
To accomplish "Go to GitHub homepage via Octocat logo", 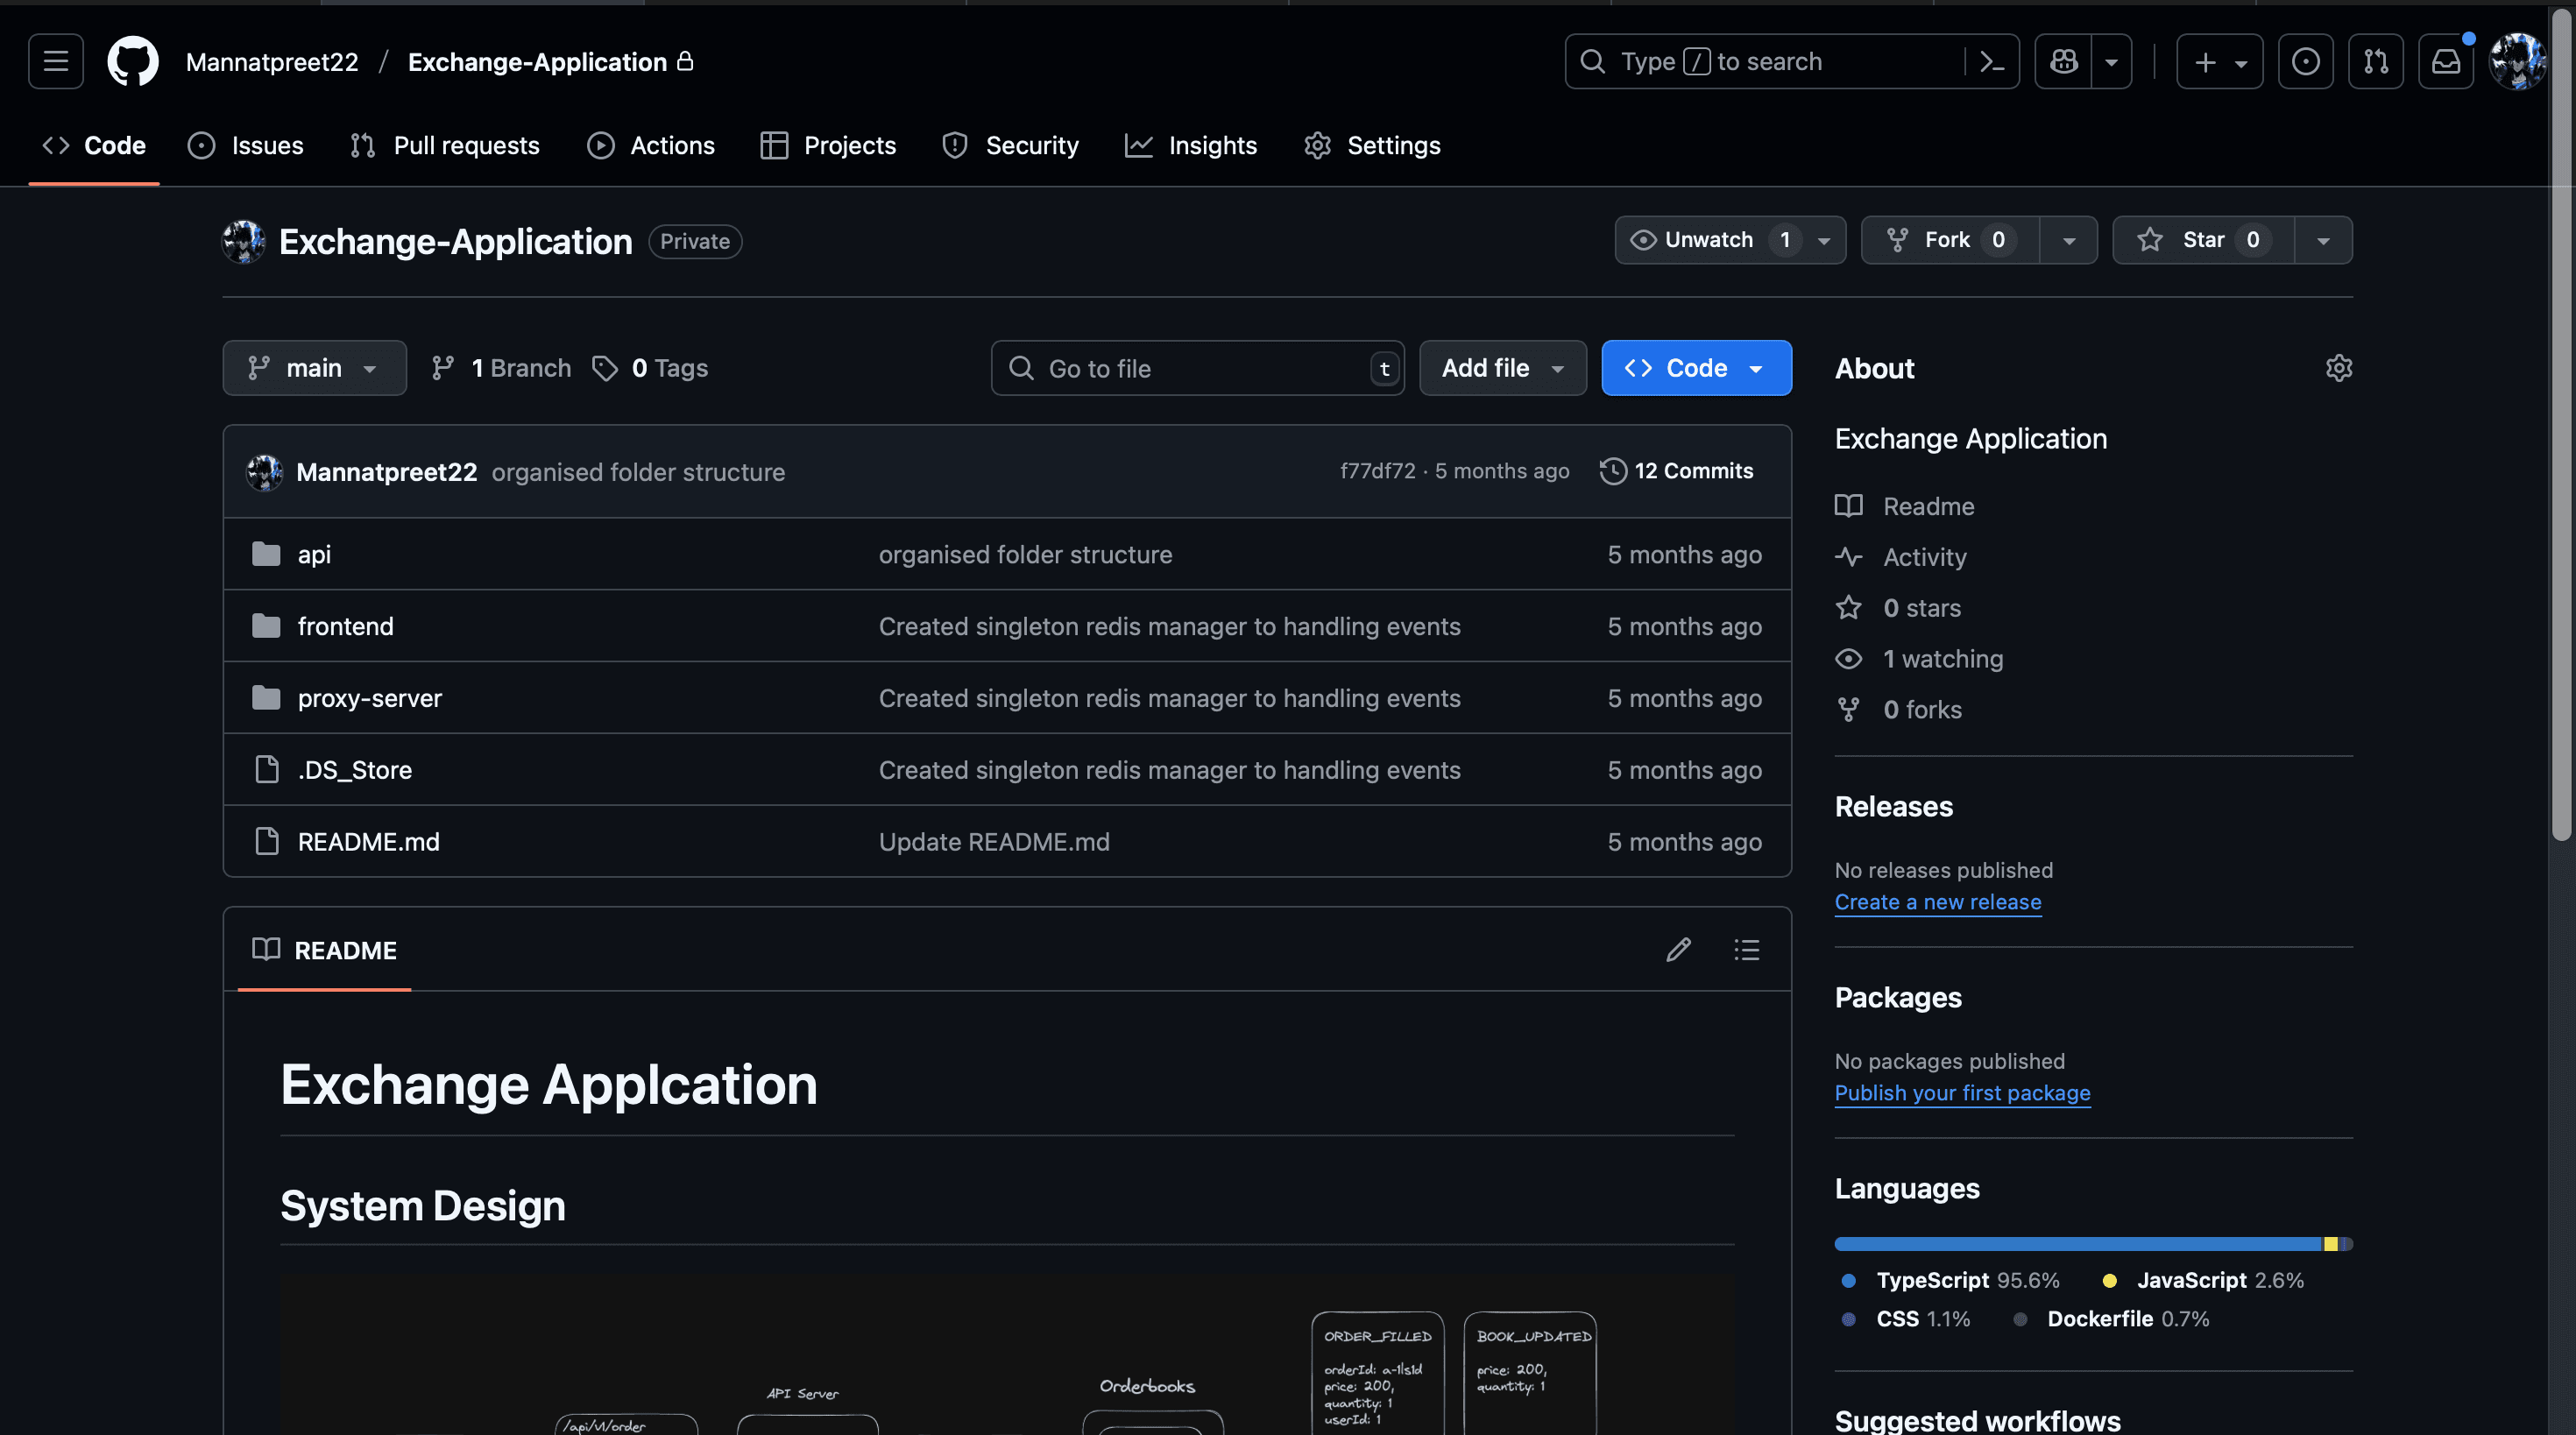I will click(133, 62).
